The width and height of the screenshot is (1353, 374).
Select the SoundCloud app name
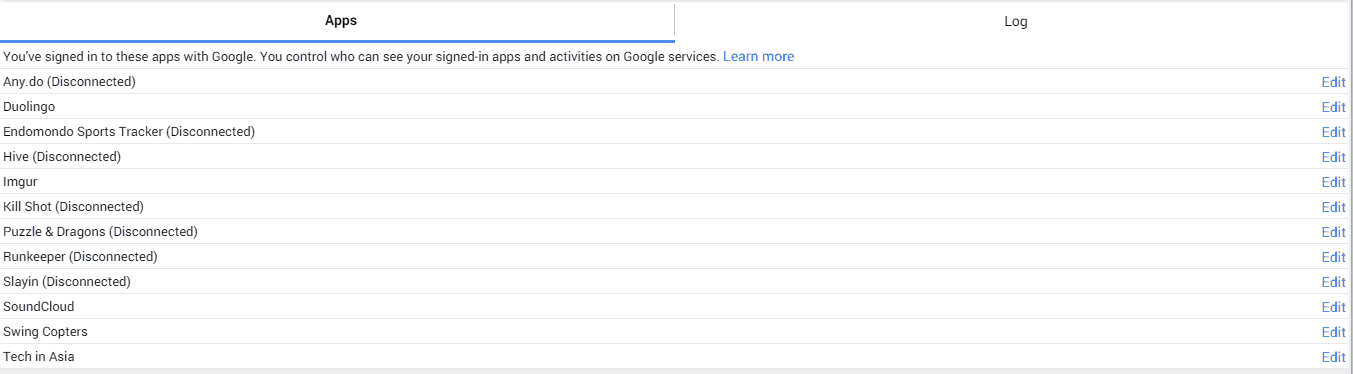pos(39,307)
